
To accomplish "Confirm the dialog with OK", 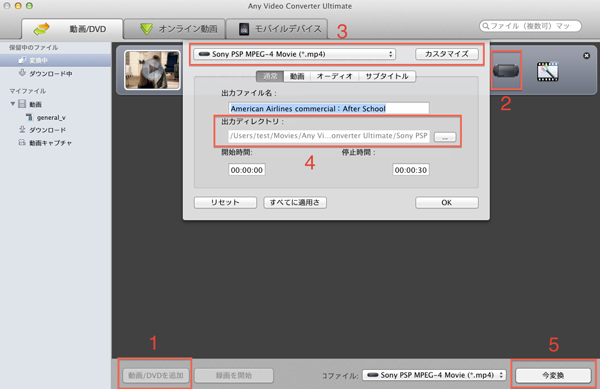I will [x=447, y=202].
